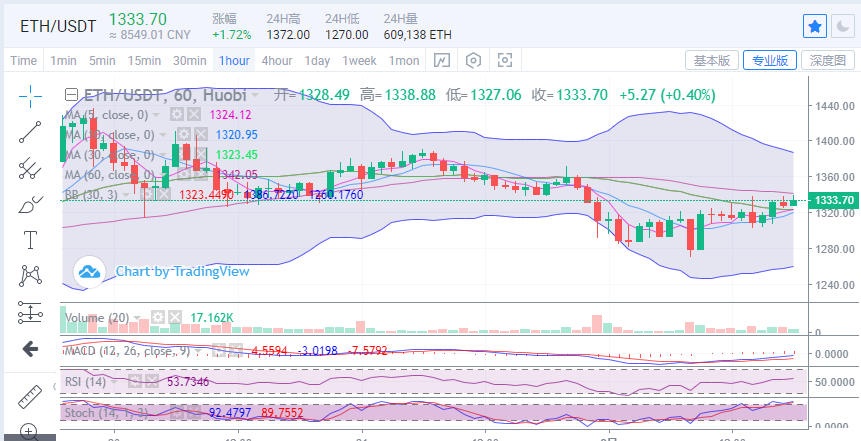Collapse the ETH/USDT legend box
The width and height of the screenshot is (861, 441).
click(71, 95)
